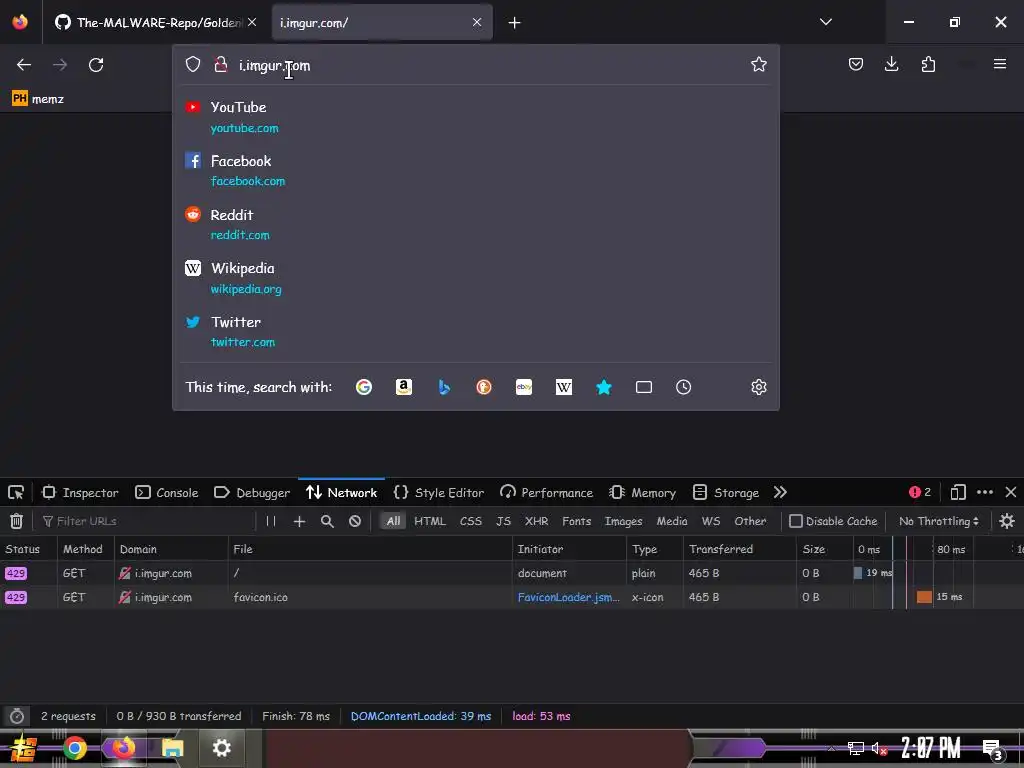The width and height of the screenshot is (1024, 768).
Task: Search in open Tabs icon
Action: click(644, 387)
